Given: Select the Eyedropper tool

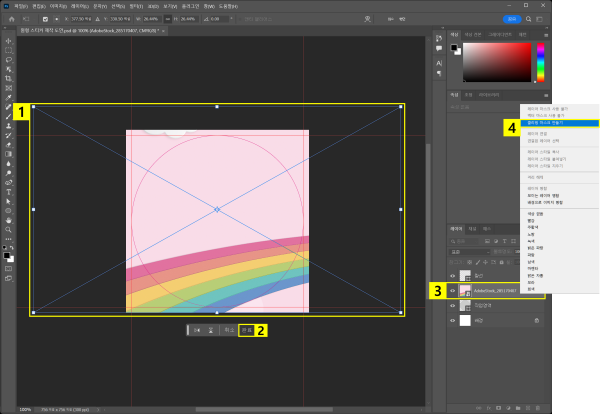Looking at the screenshot, I should (x=8, y=97).
